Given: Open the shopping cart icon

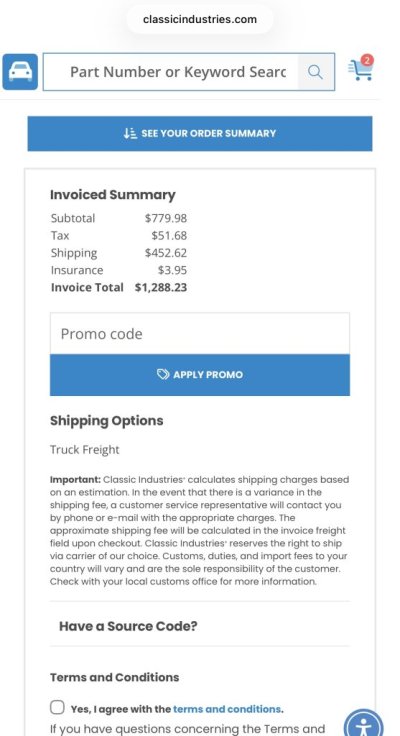Looking at the screenshot, I should coord(361,69).
